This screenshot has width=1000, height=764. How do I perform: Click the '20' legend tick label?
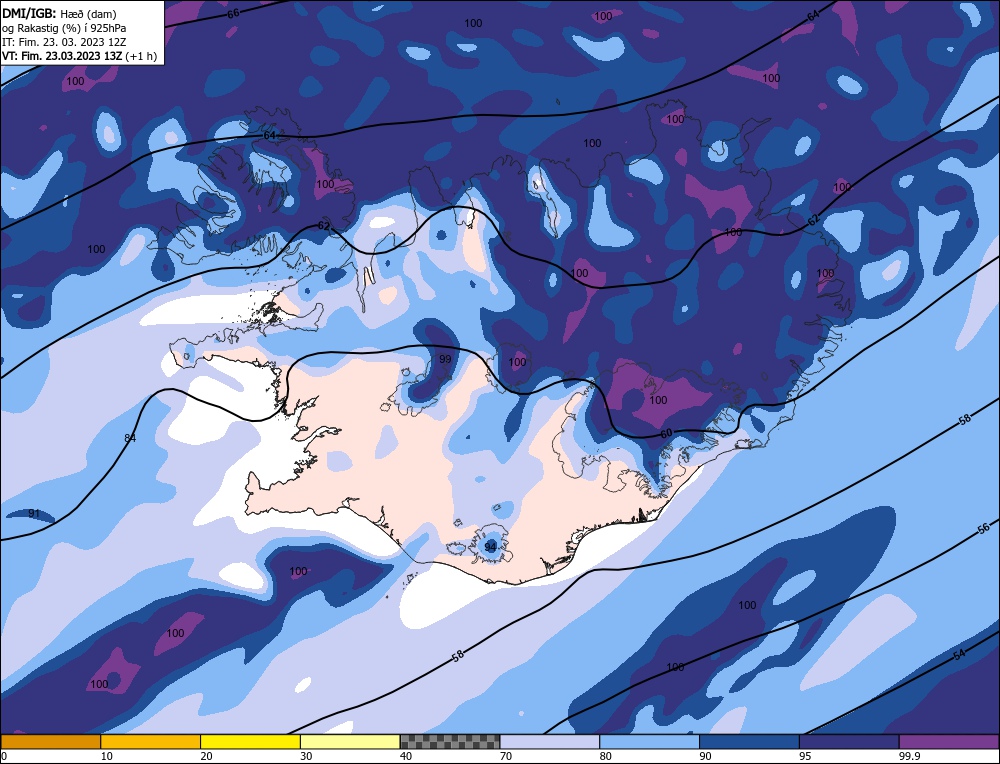(x=206, y=756)
